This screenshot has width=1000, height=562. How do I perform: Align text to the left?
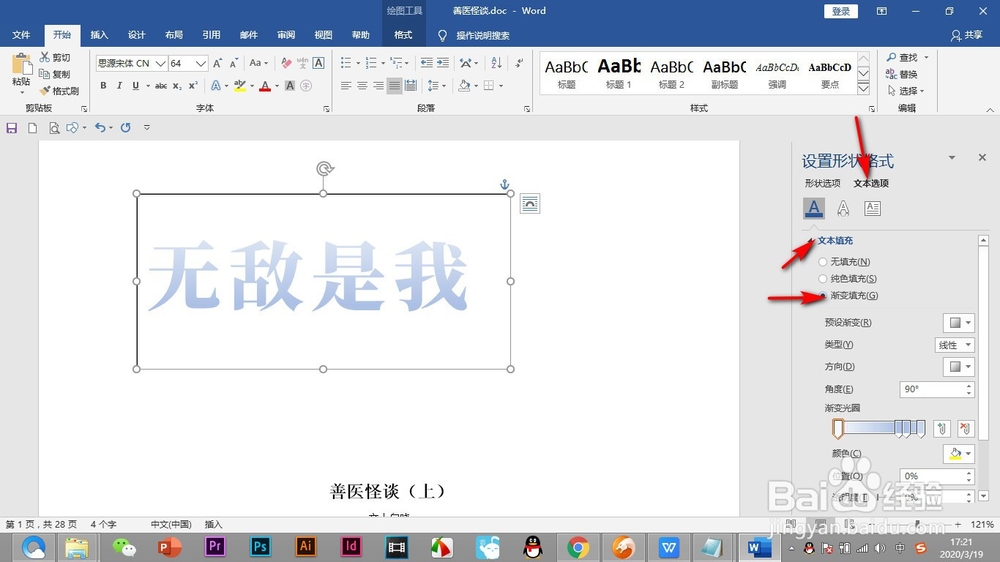(346, 85)
